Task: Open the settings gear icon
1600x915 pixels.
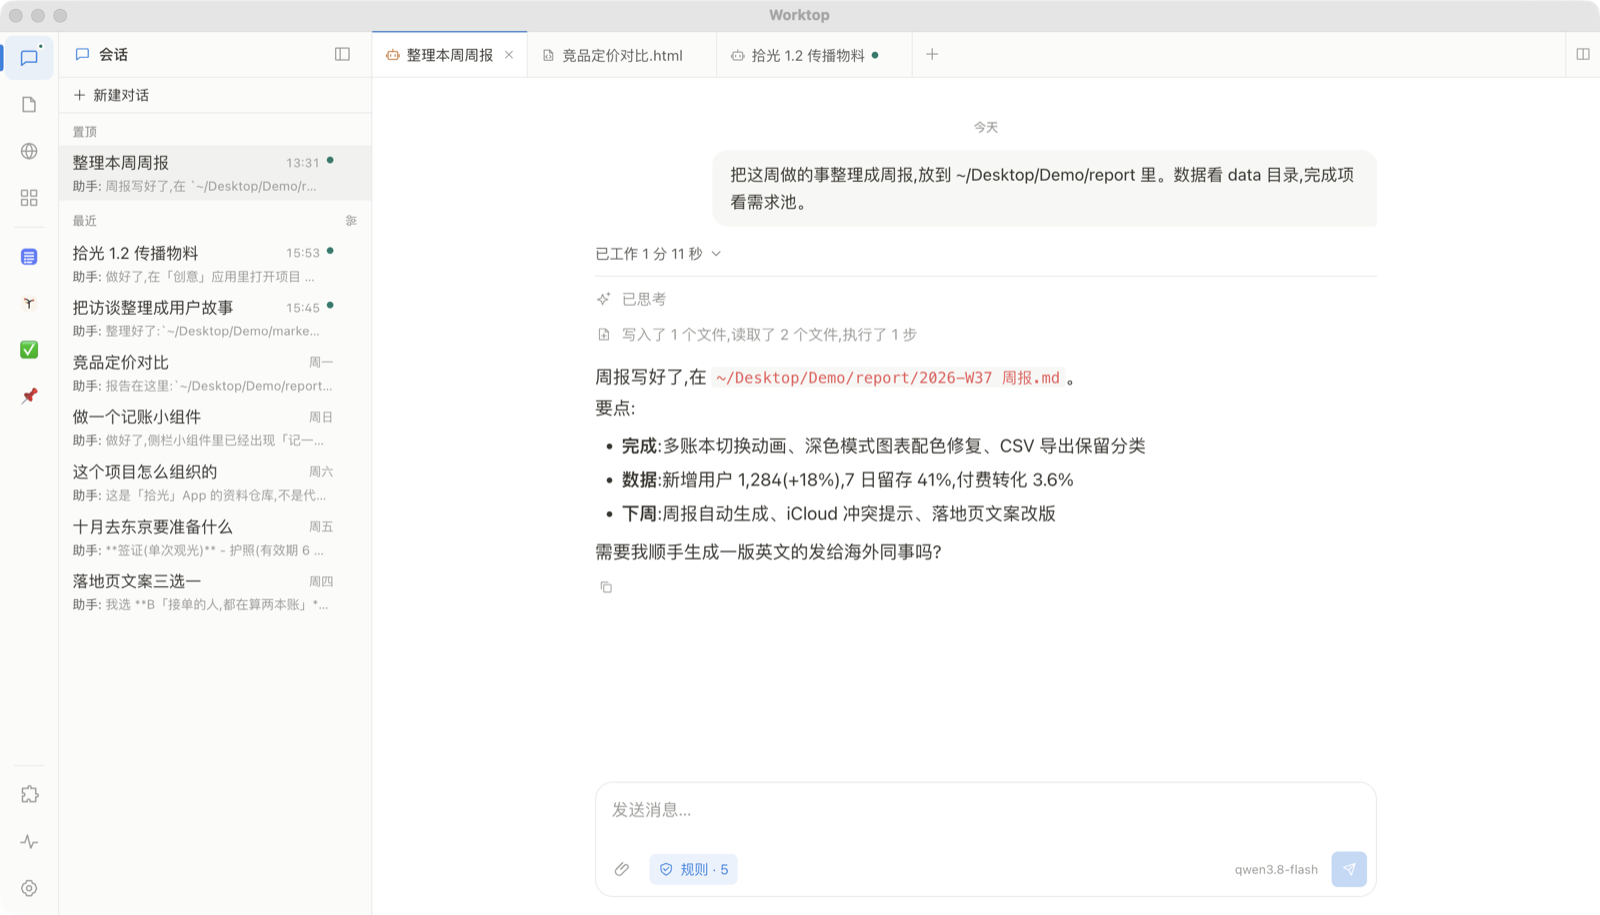Action: pyautogui.click(x=29, y=888)
